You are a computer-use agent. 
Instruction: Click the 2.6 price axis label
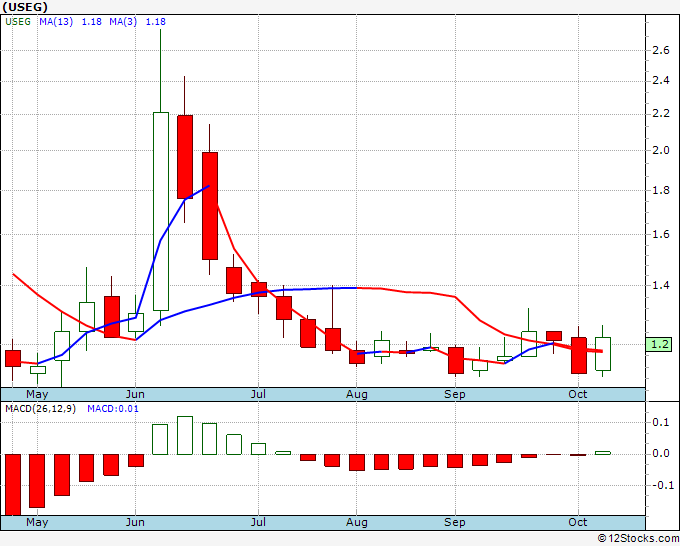(x=661, y=50)
